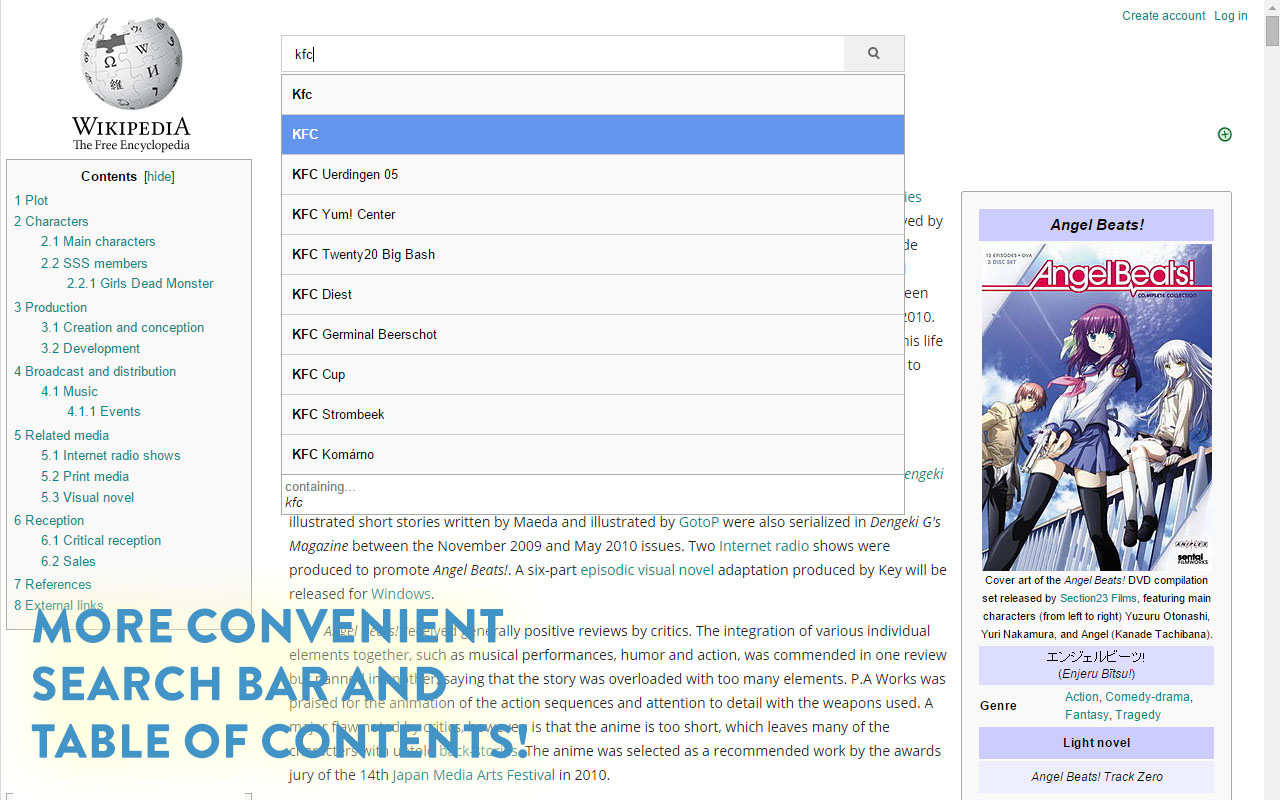Jump to '6 Reception' section
This screenshot has width=1280, height=800.
click(49, 520)
